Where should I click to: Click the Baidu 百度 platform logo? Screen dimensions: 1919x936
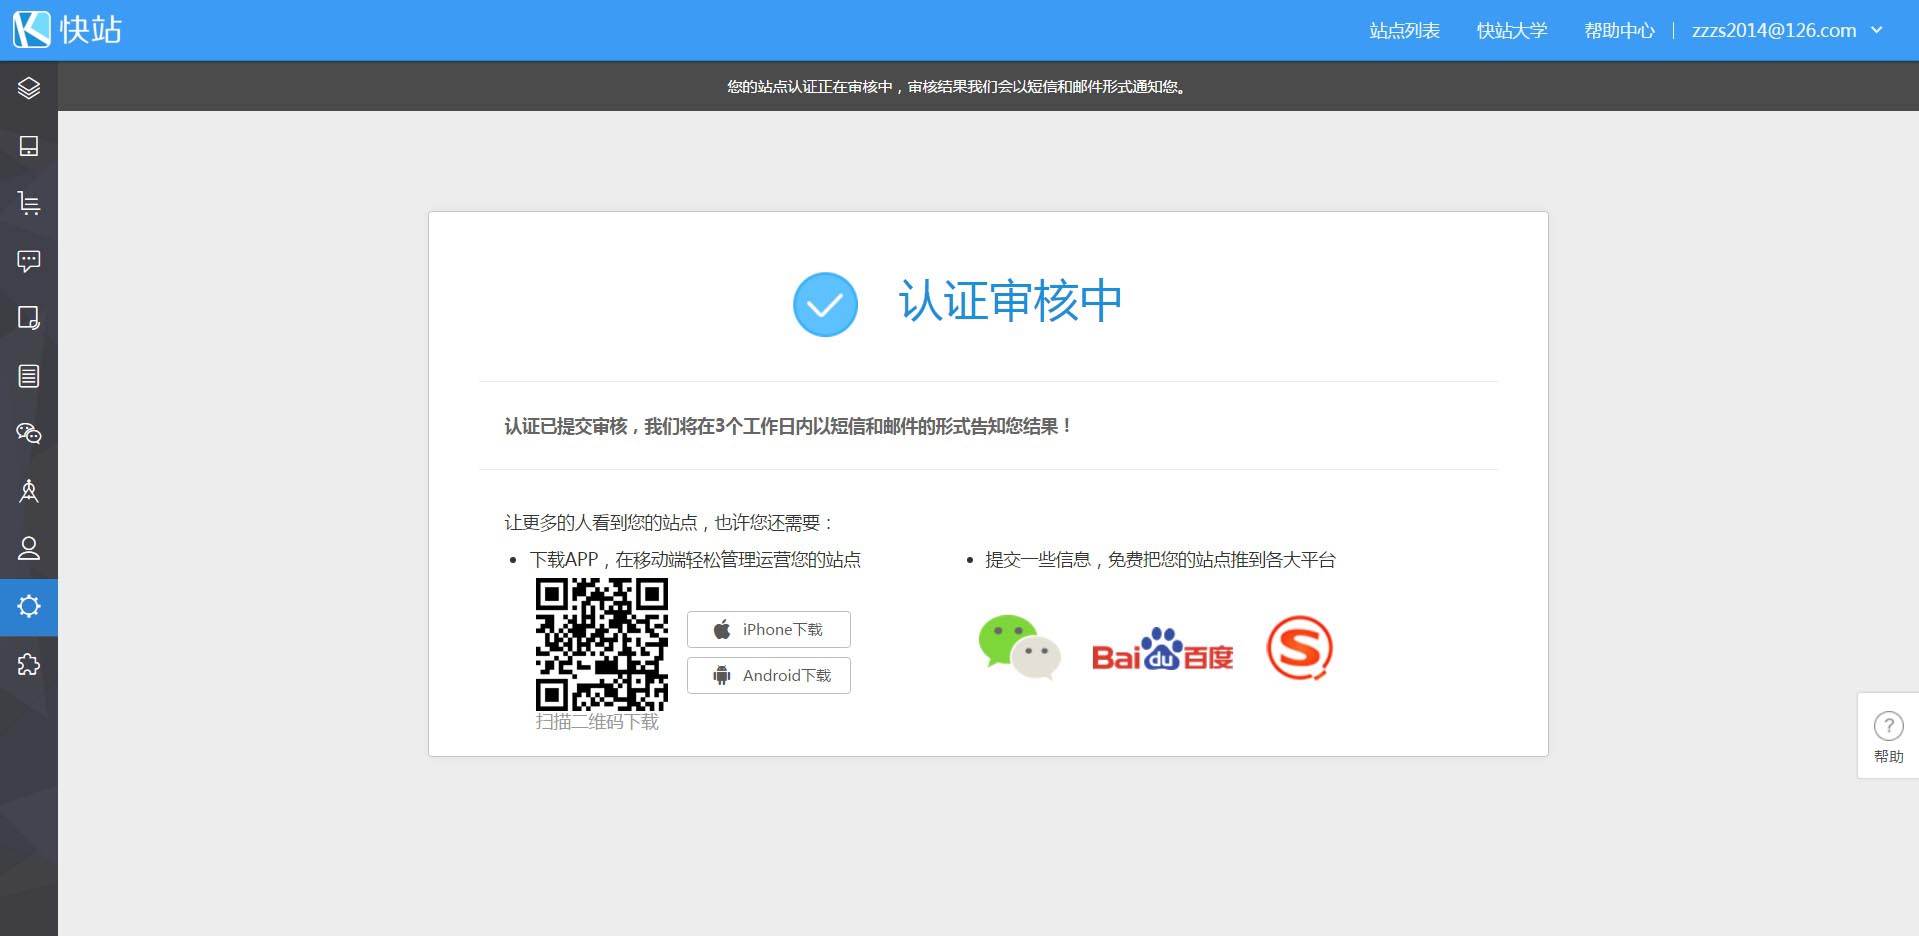[1162, 650]
